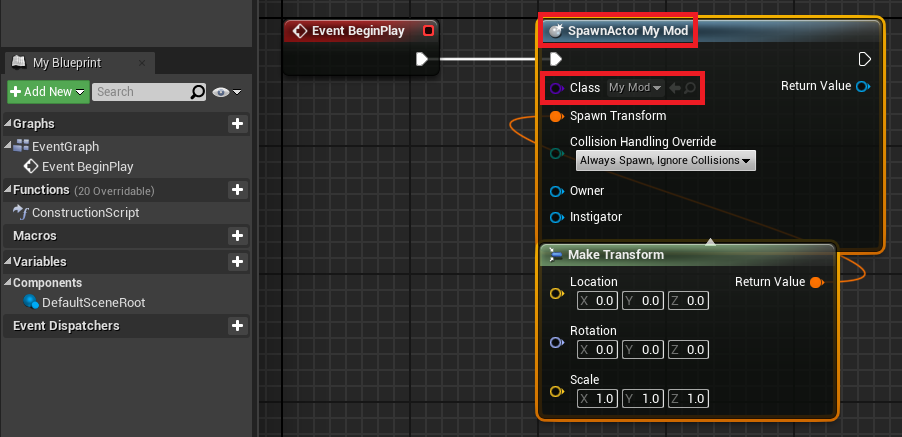
Task: Click Collision Handling Override pin
Action: 557,154
